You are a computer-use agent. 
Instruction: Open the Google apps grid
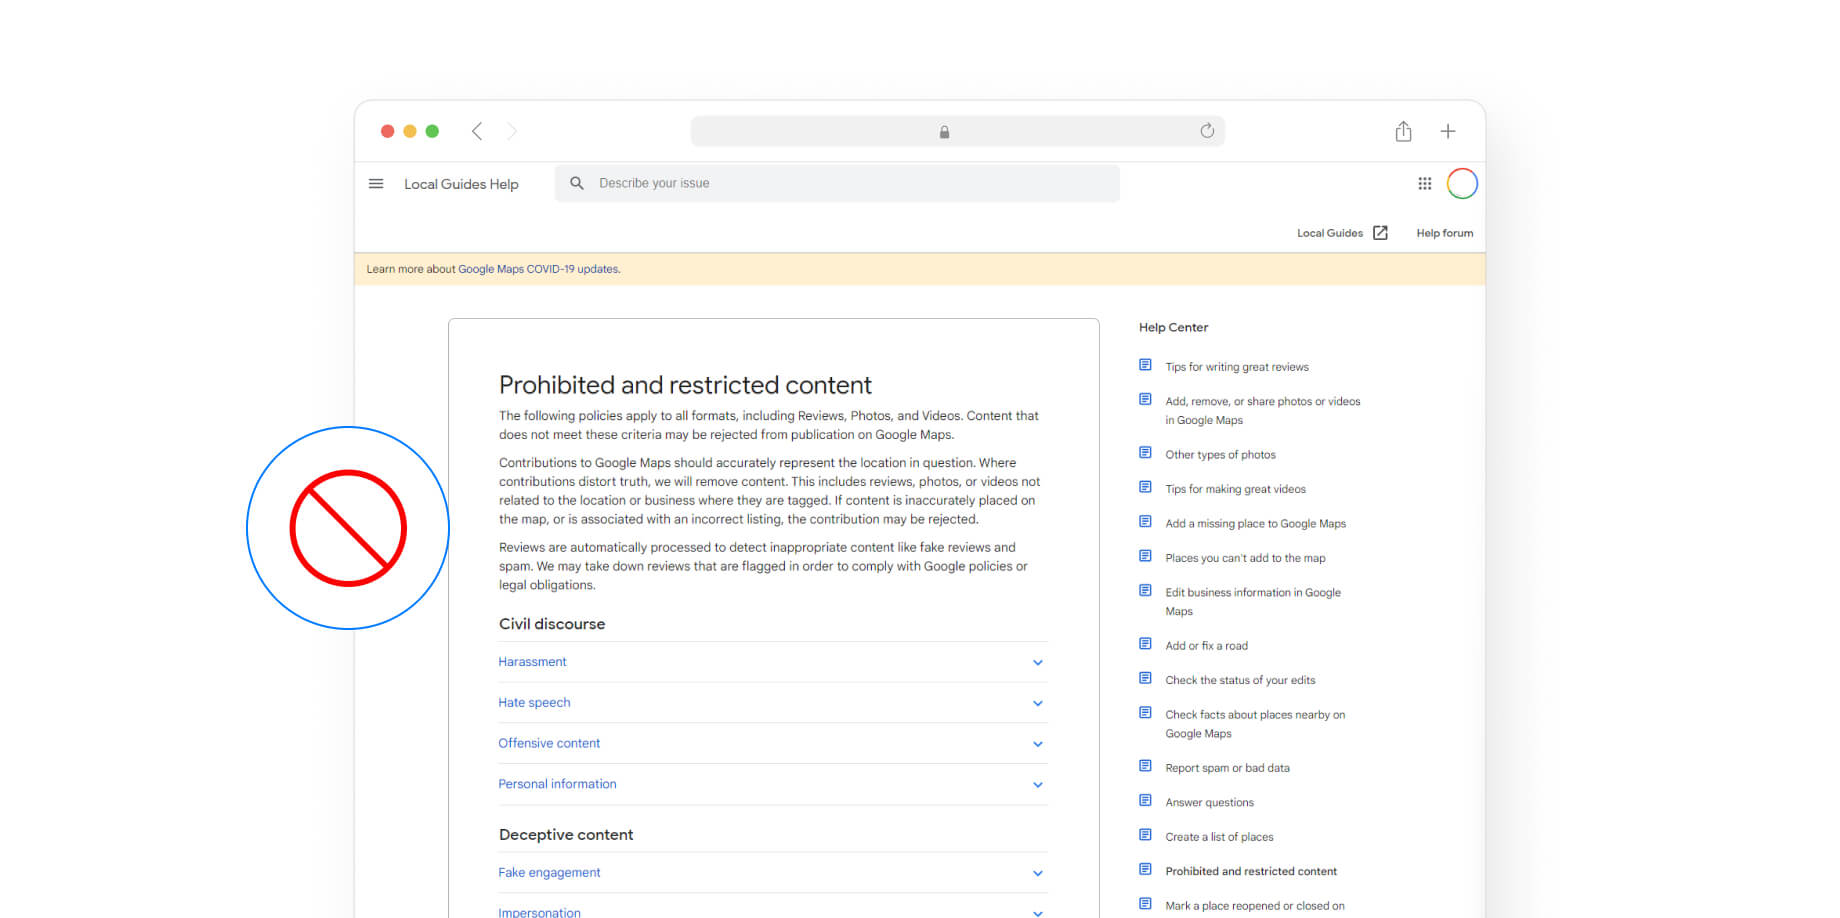[x=1425, y=184]
